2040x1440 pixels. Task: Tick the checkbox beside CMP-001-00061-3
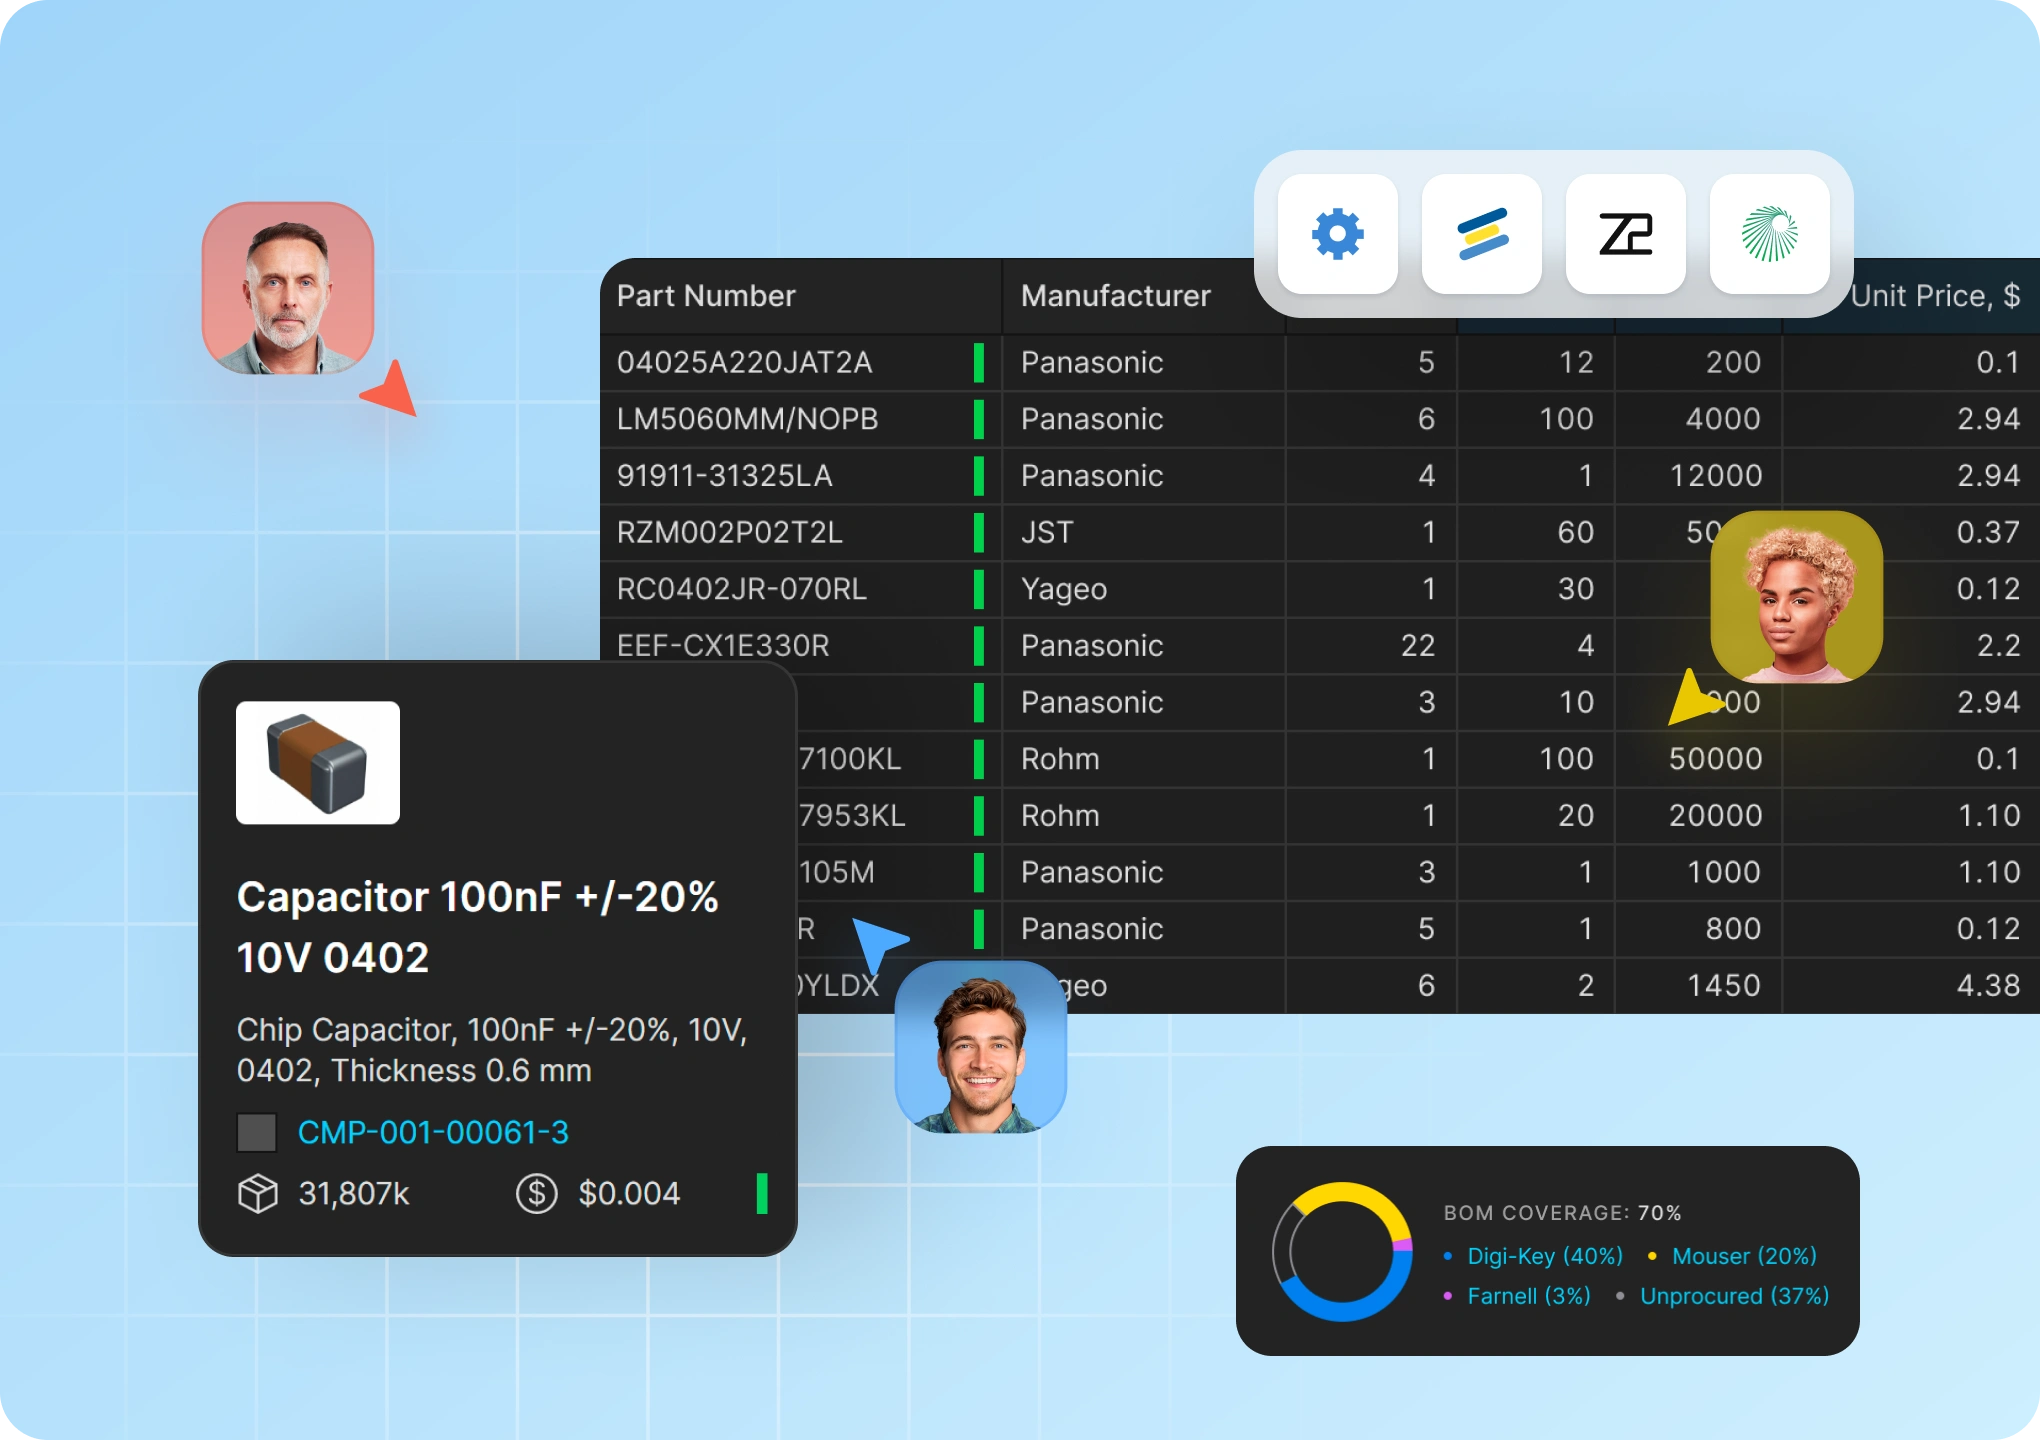pos(257,1133)
